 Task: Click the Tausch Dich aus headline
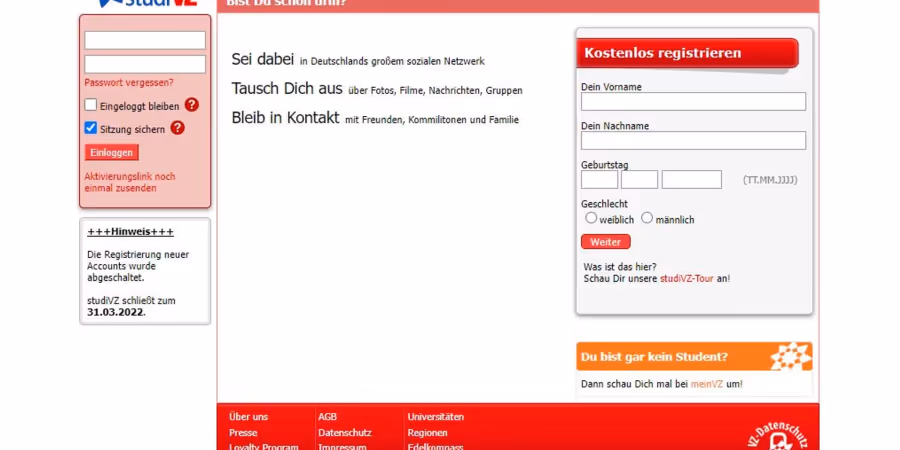[287, 88]
